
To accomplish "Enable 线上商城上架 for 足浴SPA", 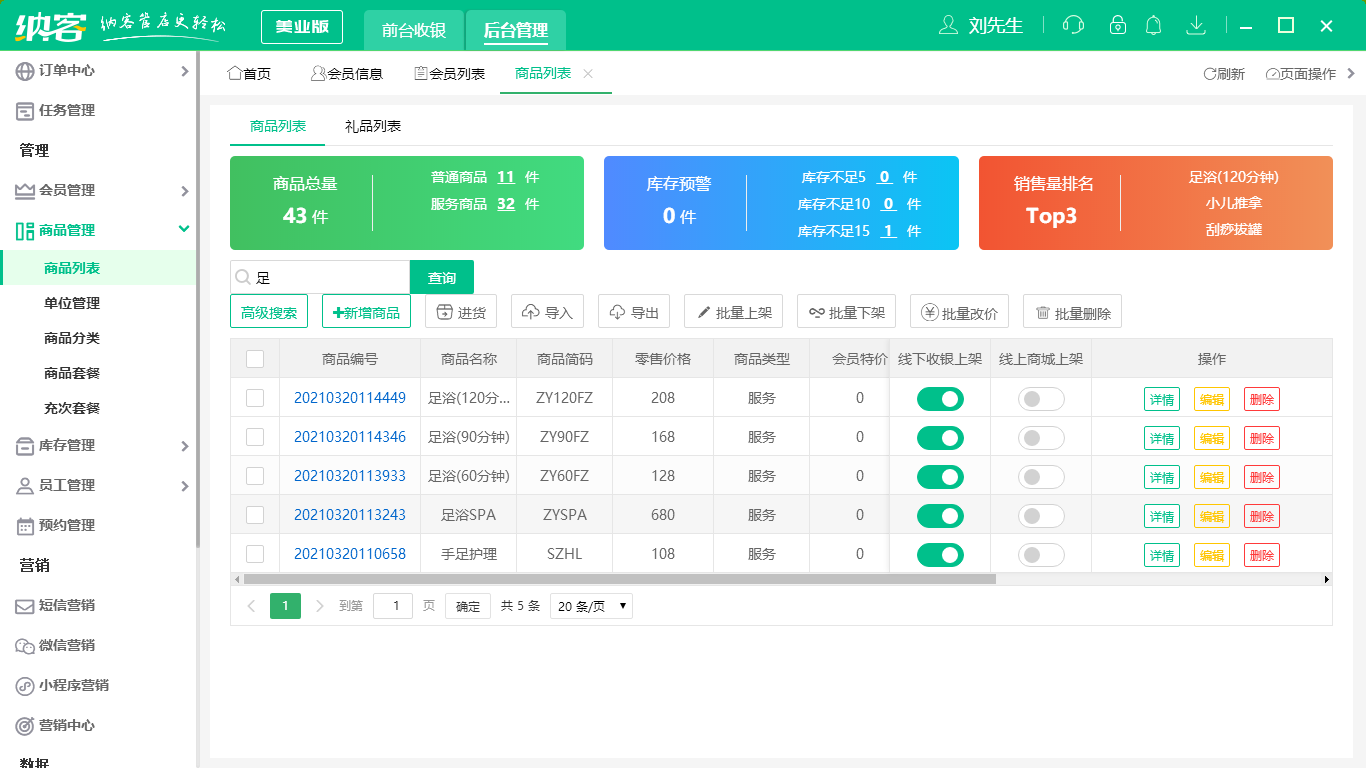I will pos(1040,515).
